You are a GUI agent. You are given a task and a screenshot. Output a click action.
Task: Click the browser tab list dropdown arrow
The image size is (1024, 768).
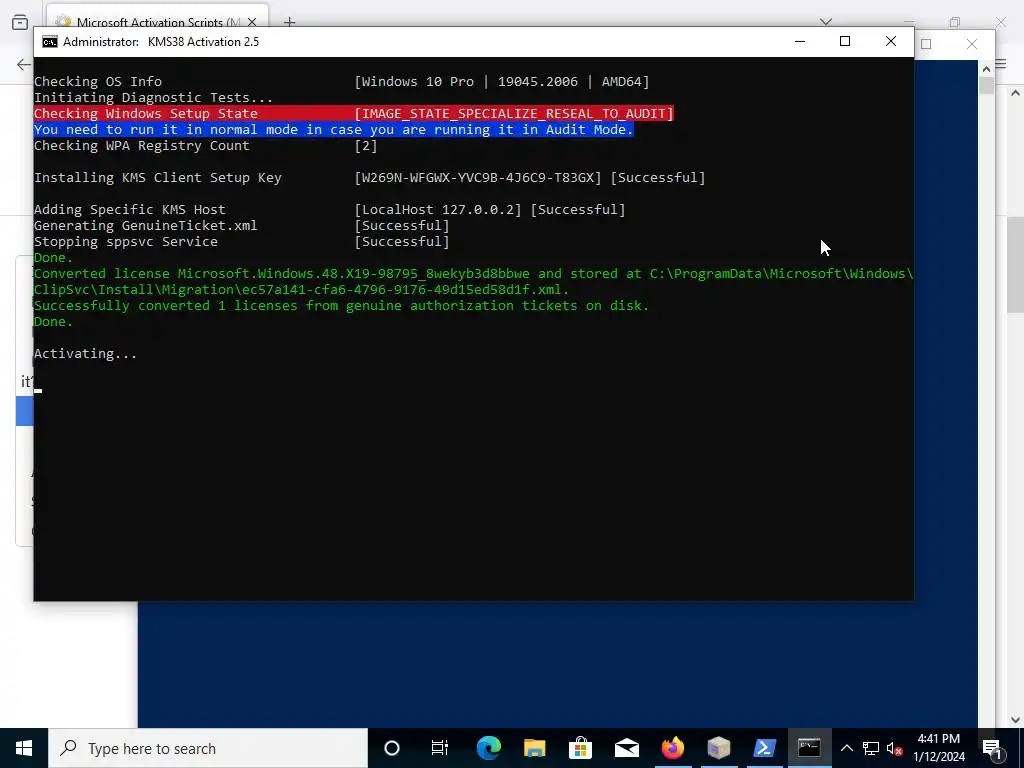pyautogui.click(x=825, y=22)
